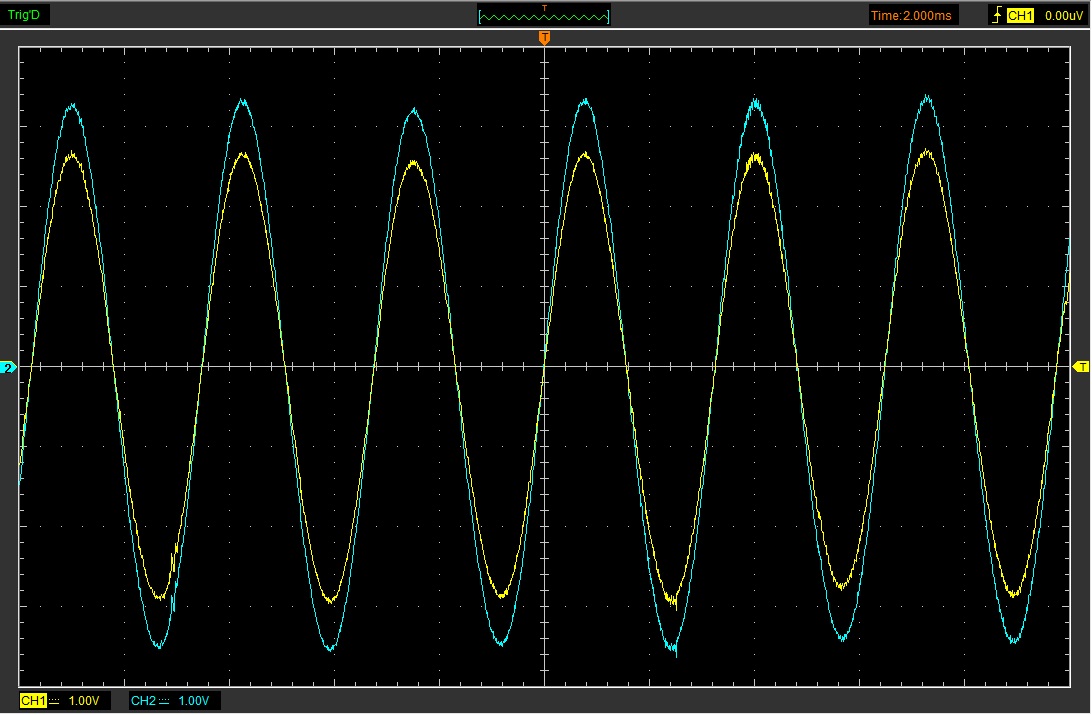Select the cyan channel 2 ground marker
This screenshot has width=1092, height=715.
(9, 368)
